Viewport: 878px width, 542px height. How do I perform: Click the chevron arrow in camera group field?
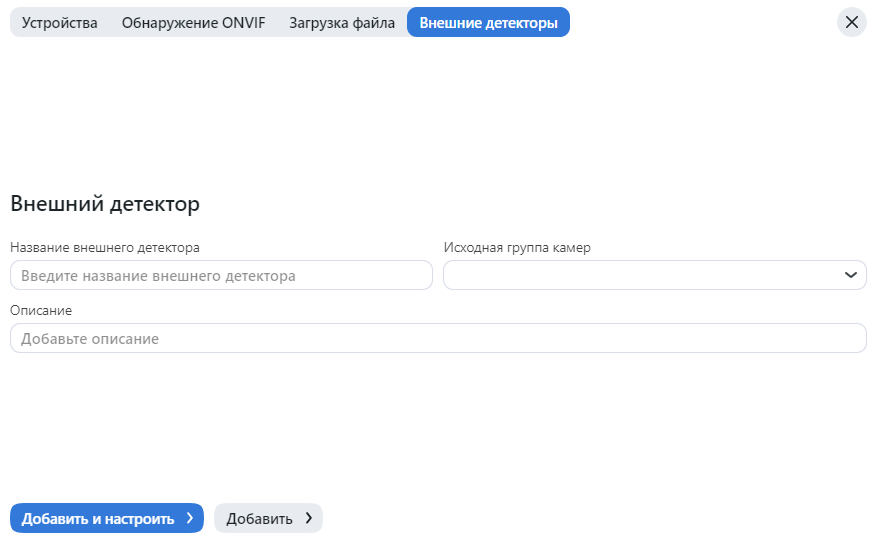click(x=851, y=275)
